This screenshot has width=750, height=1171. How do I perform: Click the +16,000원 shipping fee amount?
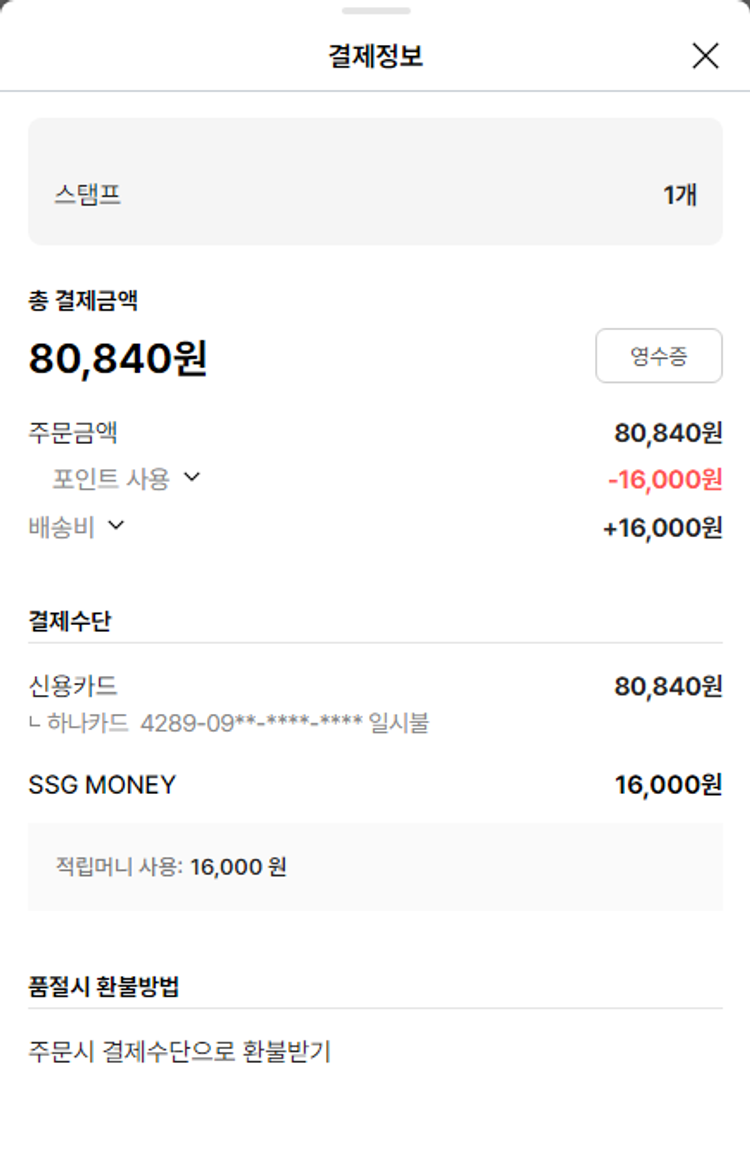pyautogui.click(x=662, y=528)
